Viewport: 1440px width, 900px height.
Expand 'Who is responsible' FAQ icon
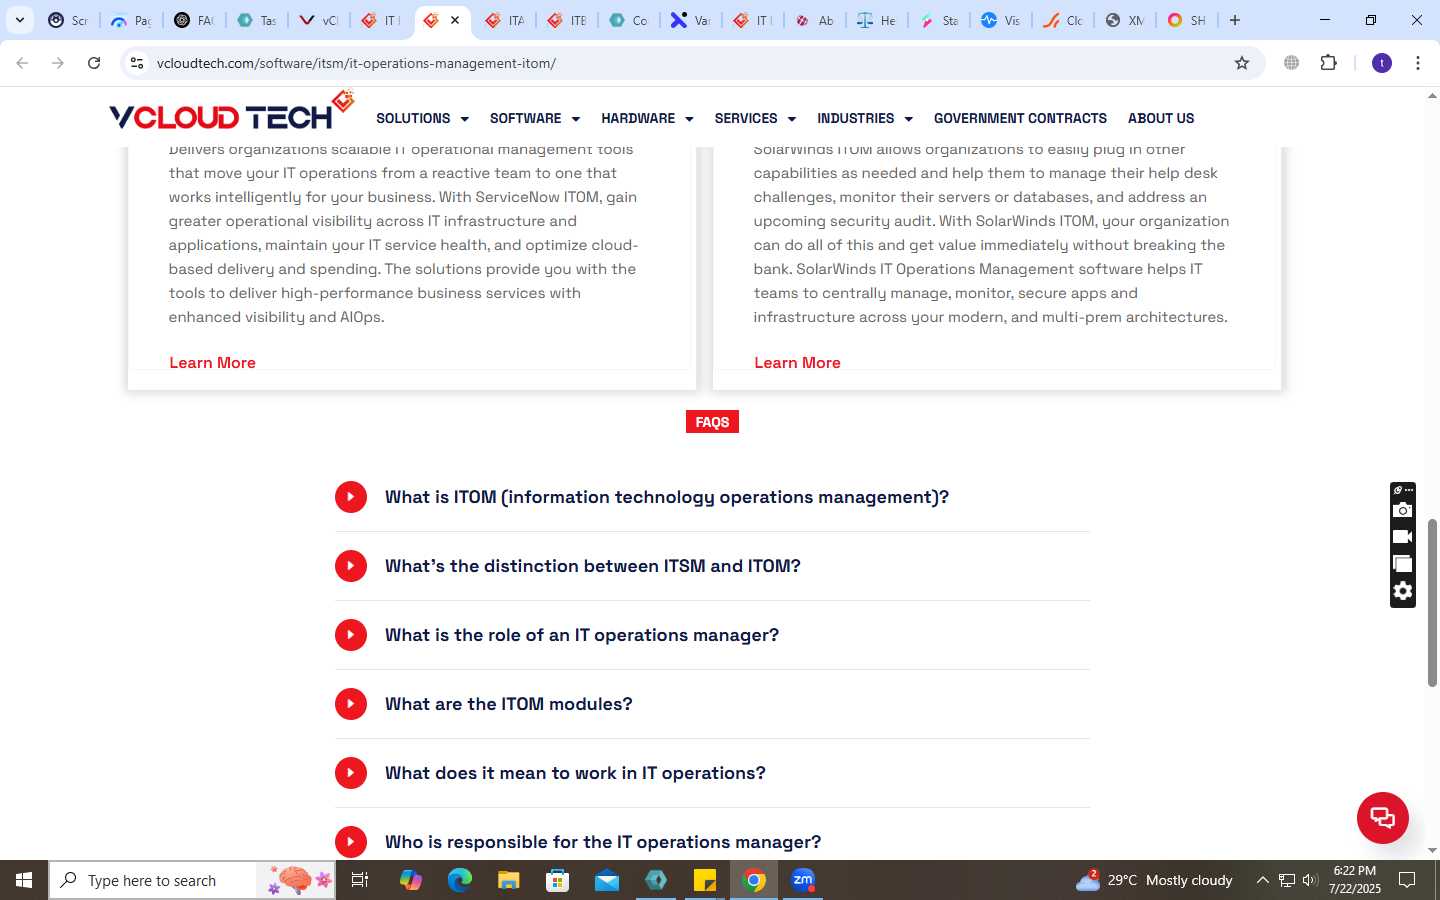(351, 842)
